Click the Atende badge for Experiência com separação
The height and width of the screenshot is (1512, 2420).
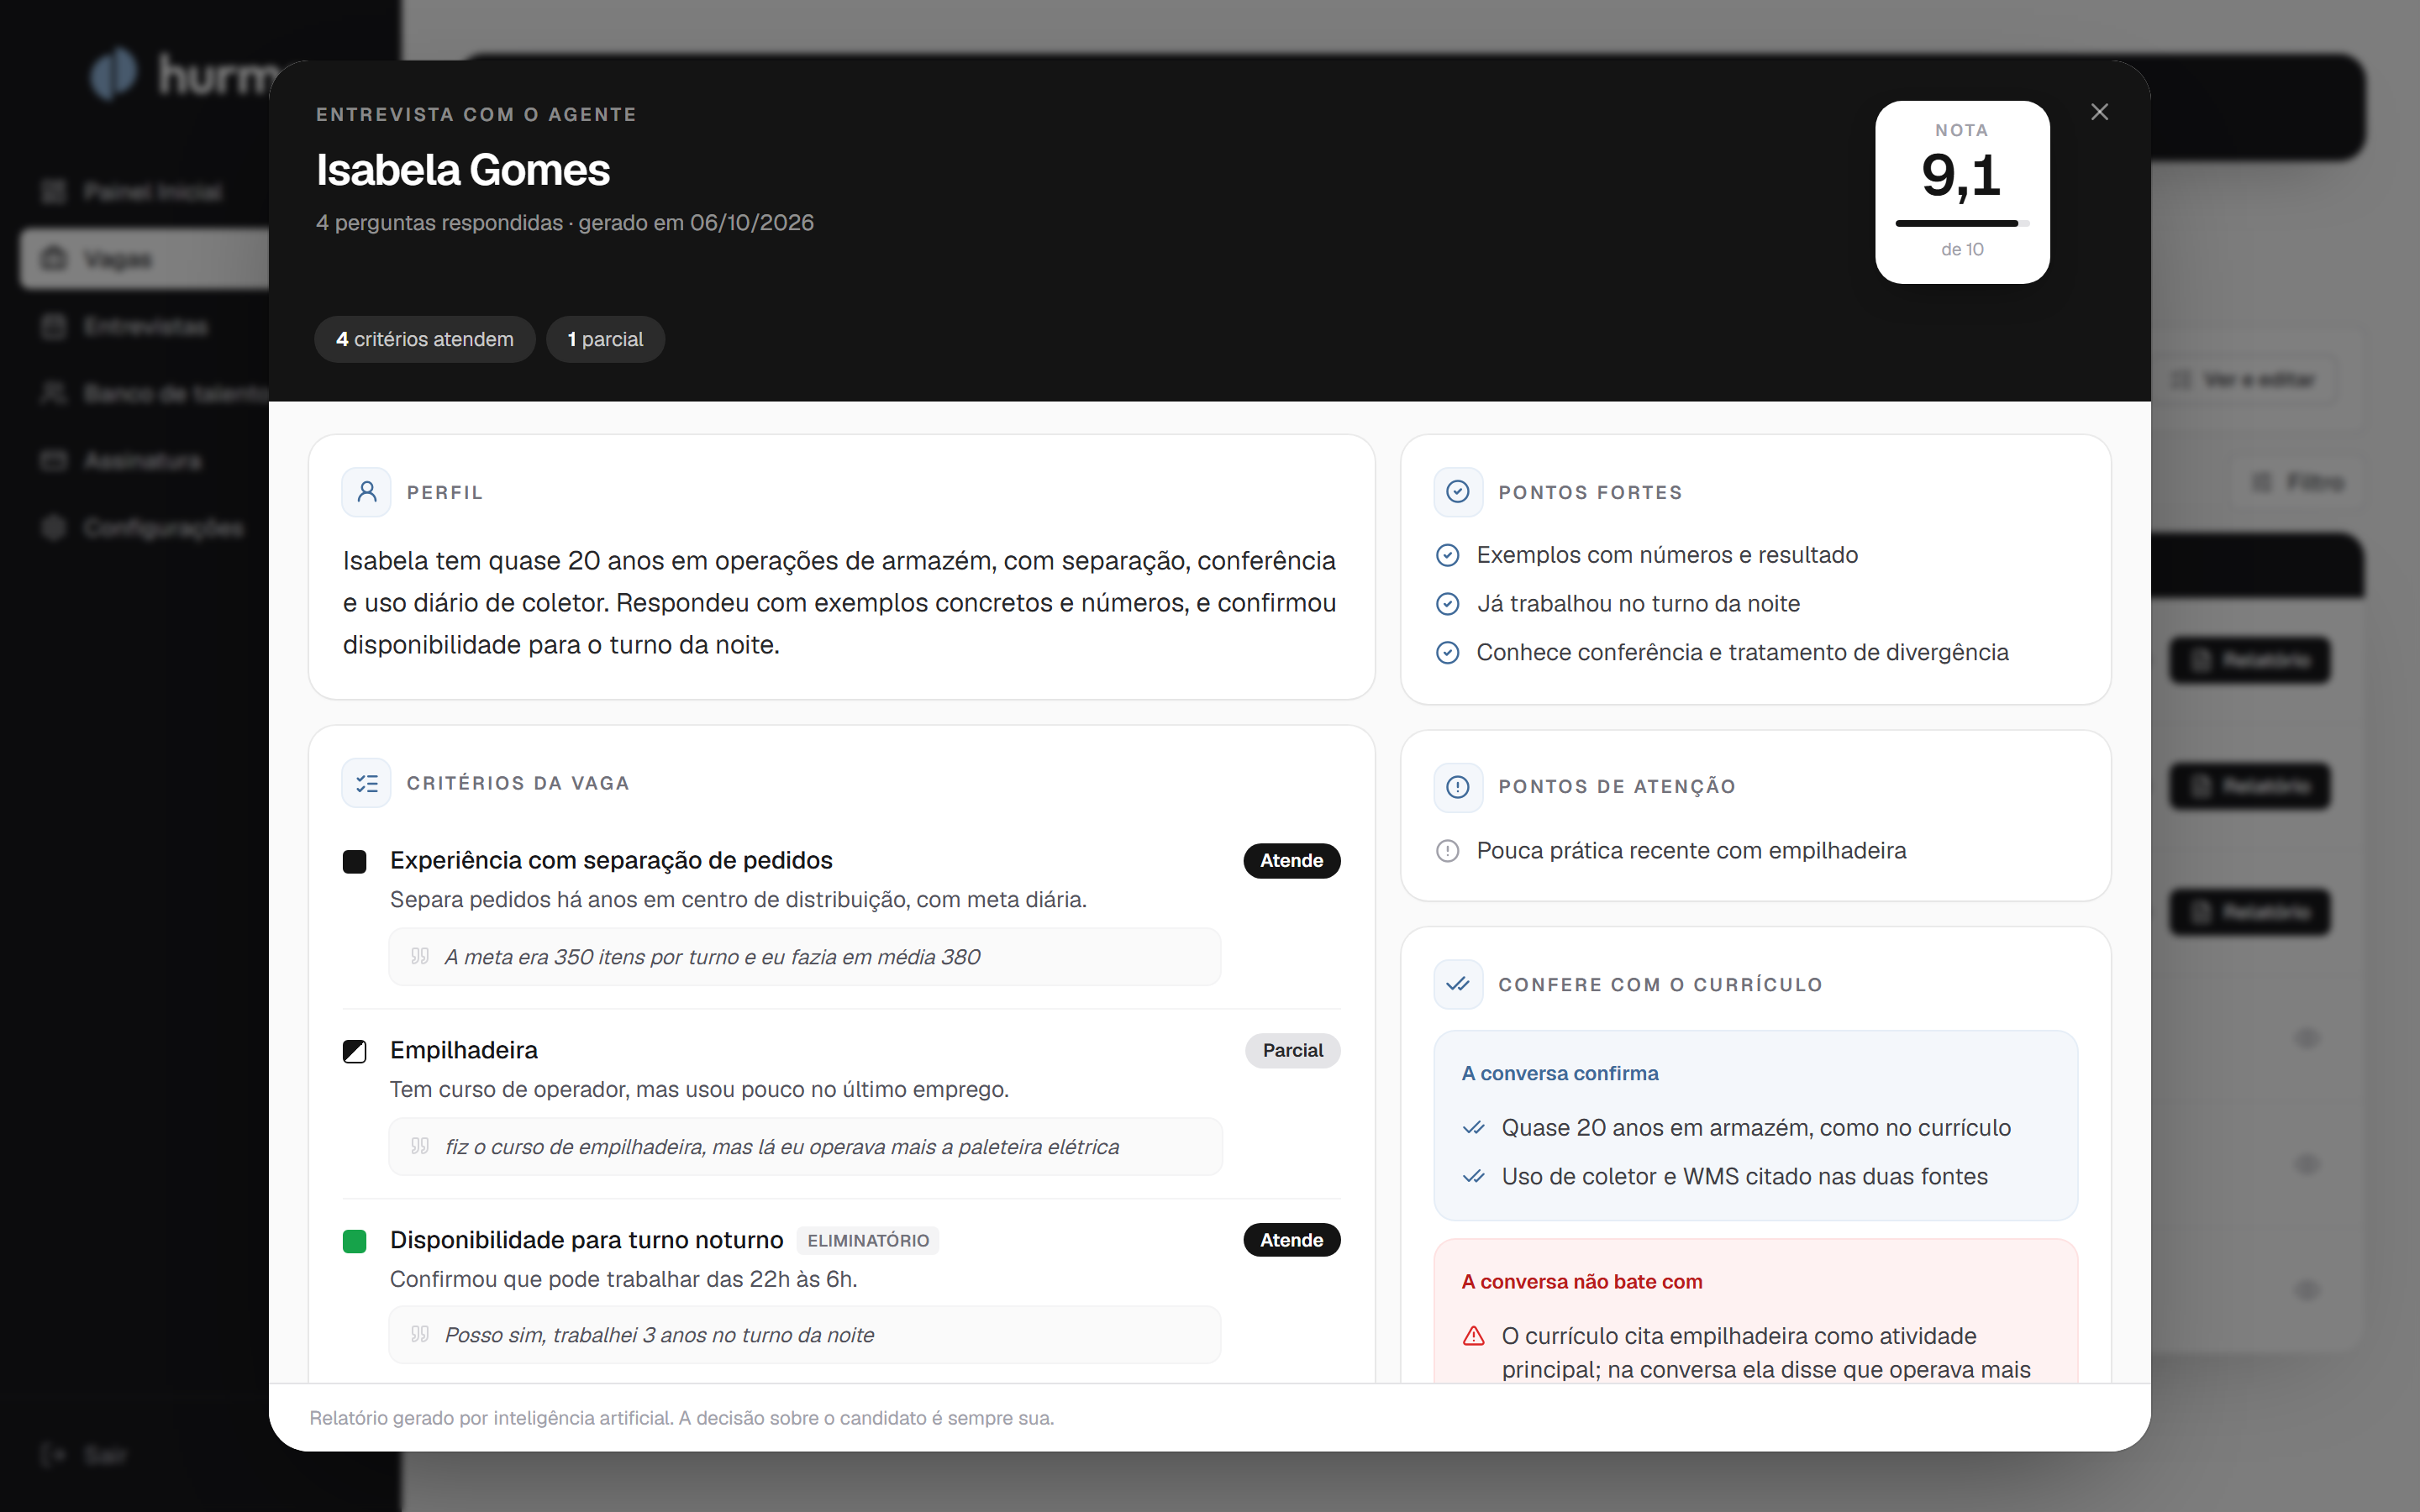point(1291,860)
